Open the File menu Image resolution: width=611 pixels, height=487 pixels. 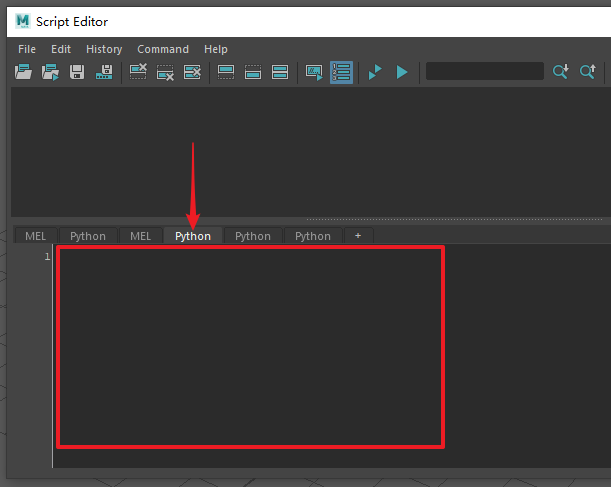[x=27, y=49]
